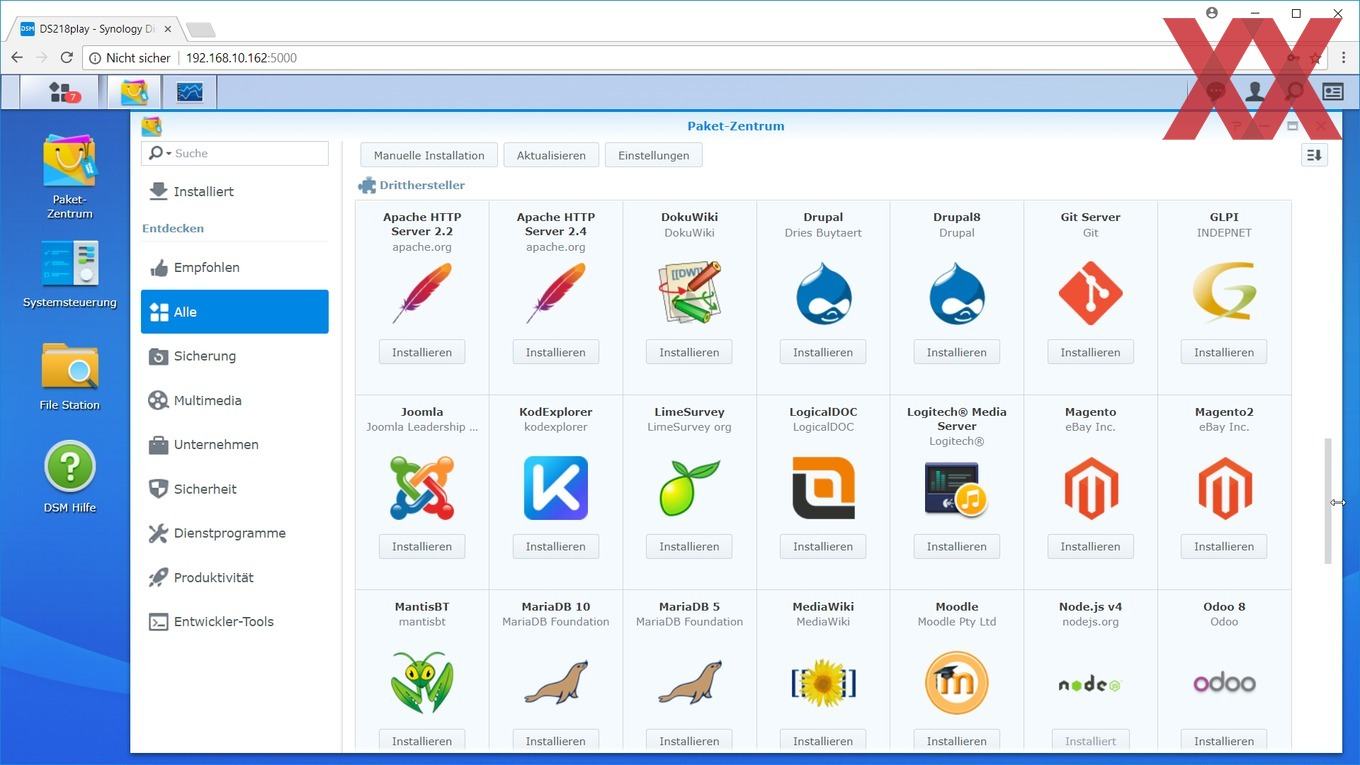Open Einstellungen of Paket-Zentrum
The width and height of the screenshot is (1360, 765).
coord(654,155)
